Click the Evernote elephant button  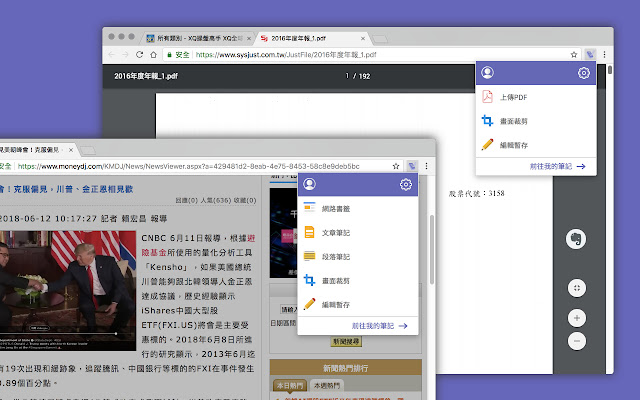click(x=576, y=239)
